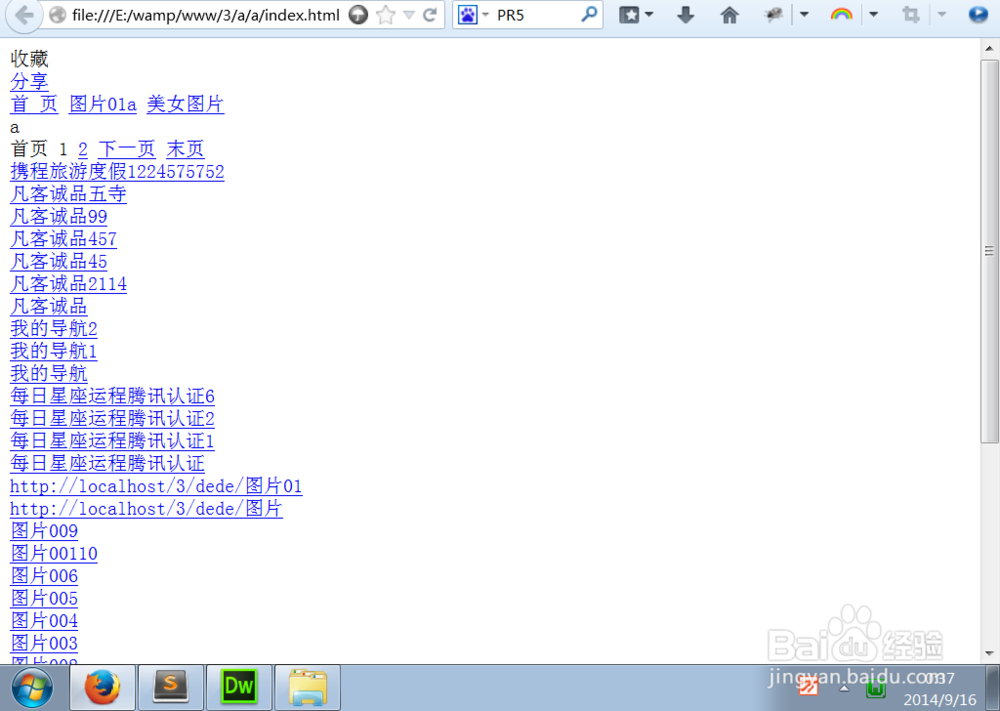Open the downloads arrow icon
1000x711 pixels.
[686, 15]
